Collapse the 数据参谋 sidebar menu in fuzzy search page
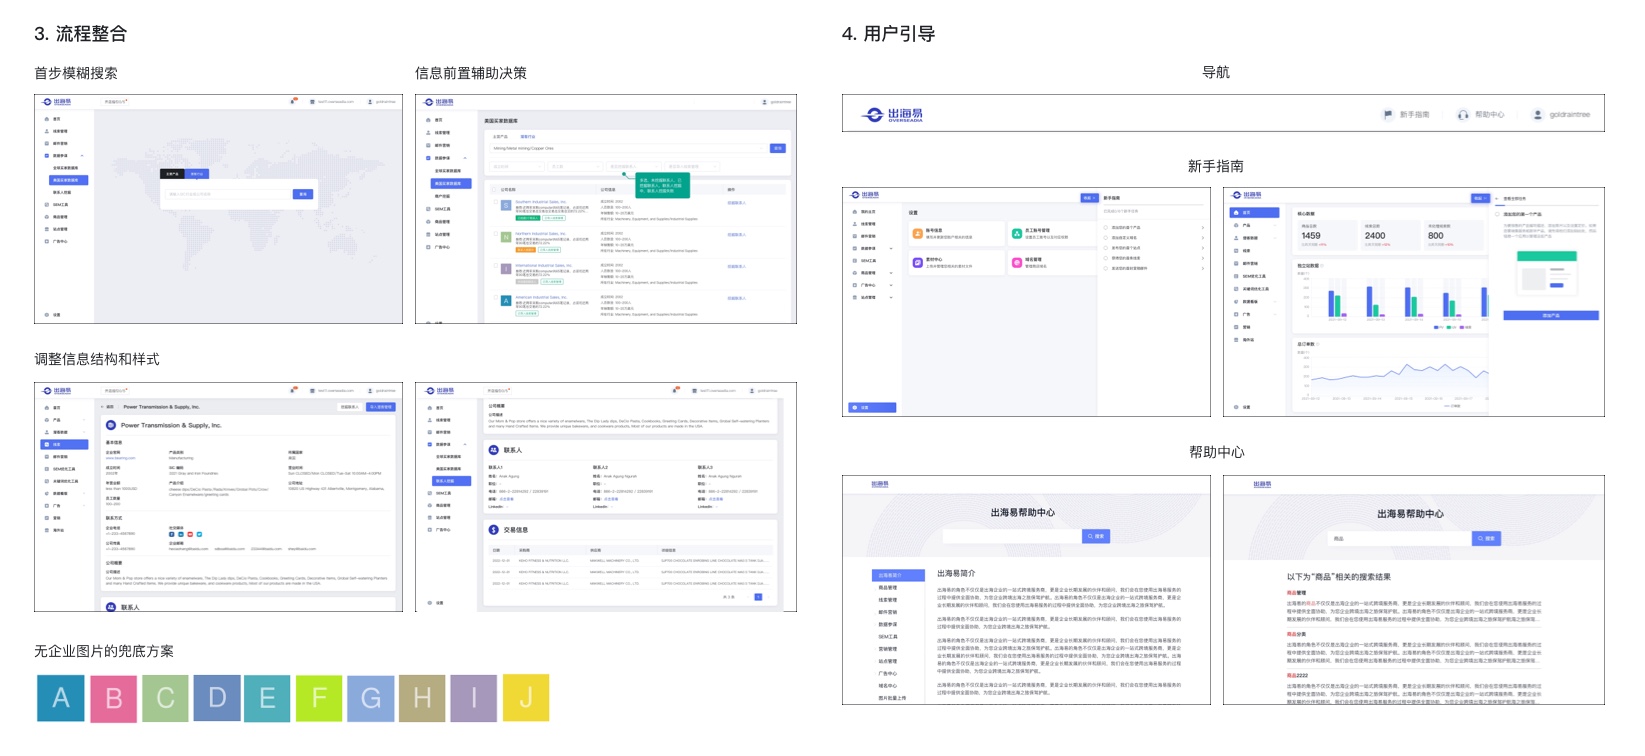Screen dimensions: 1645x756 [x=82, y=156]
